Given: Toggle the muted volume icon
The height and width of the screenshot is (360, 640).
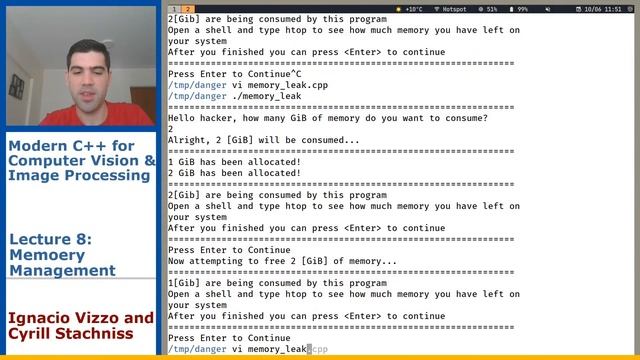Looking at the screenshot, I should (547, 9).
